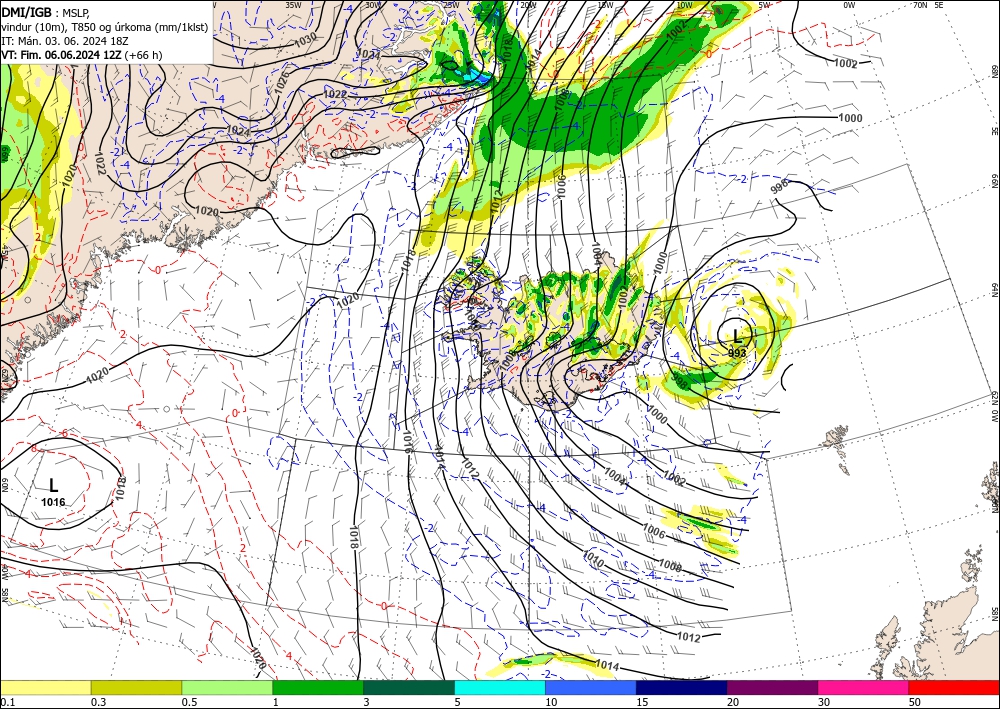Click the red 50+ legend swatch
This screenshot has height=709, width=1000.
954,687
